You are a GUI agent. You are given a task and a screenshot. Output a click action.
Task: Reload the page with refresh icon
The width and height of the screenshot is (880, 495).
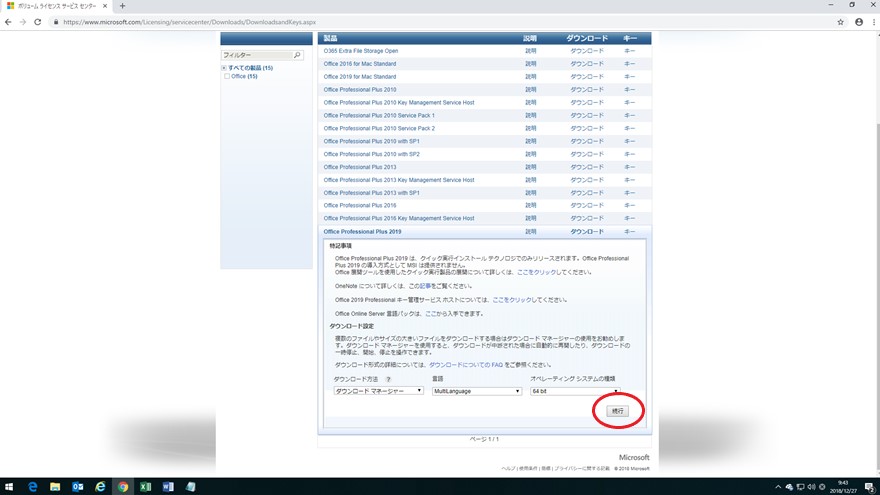38,22
